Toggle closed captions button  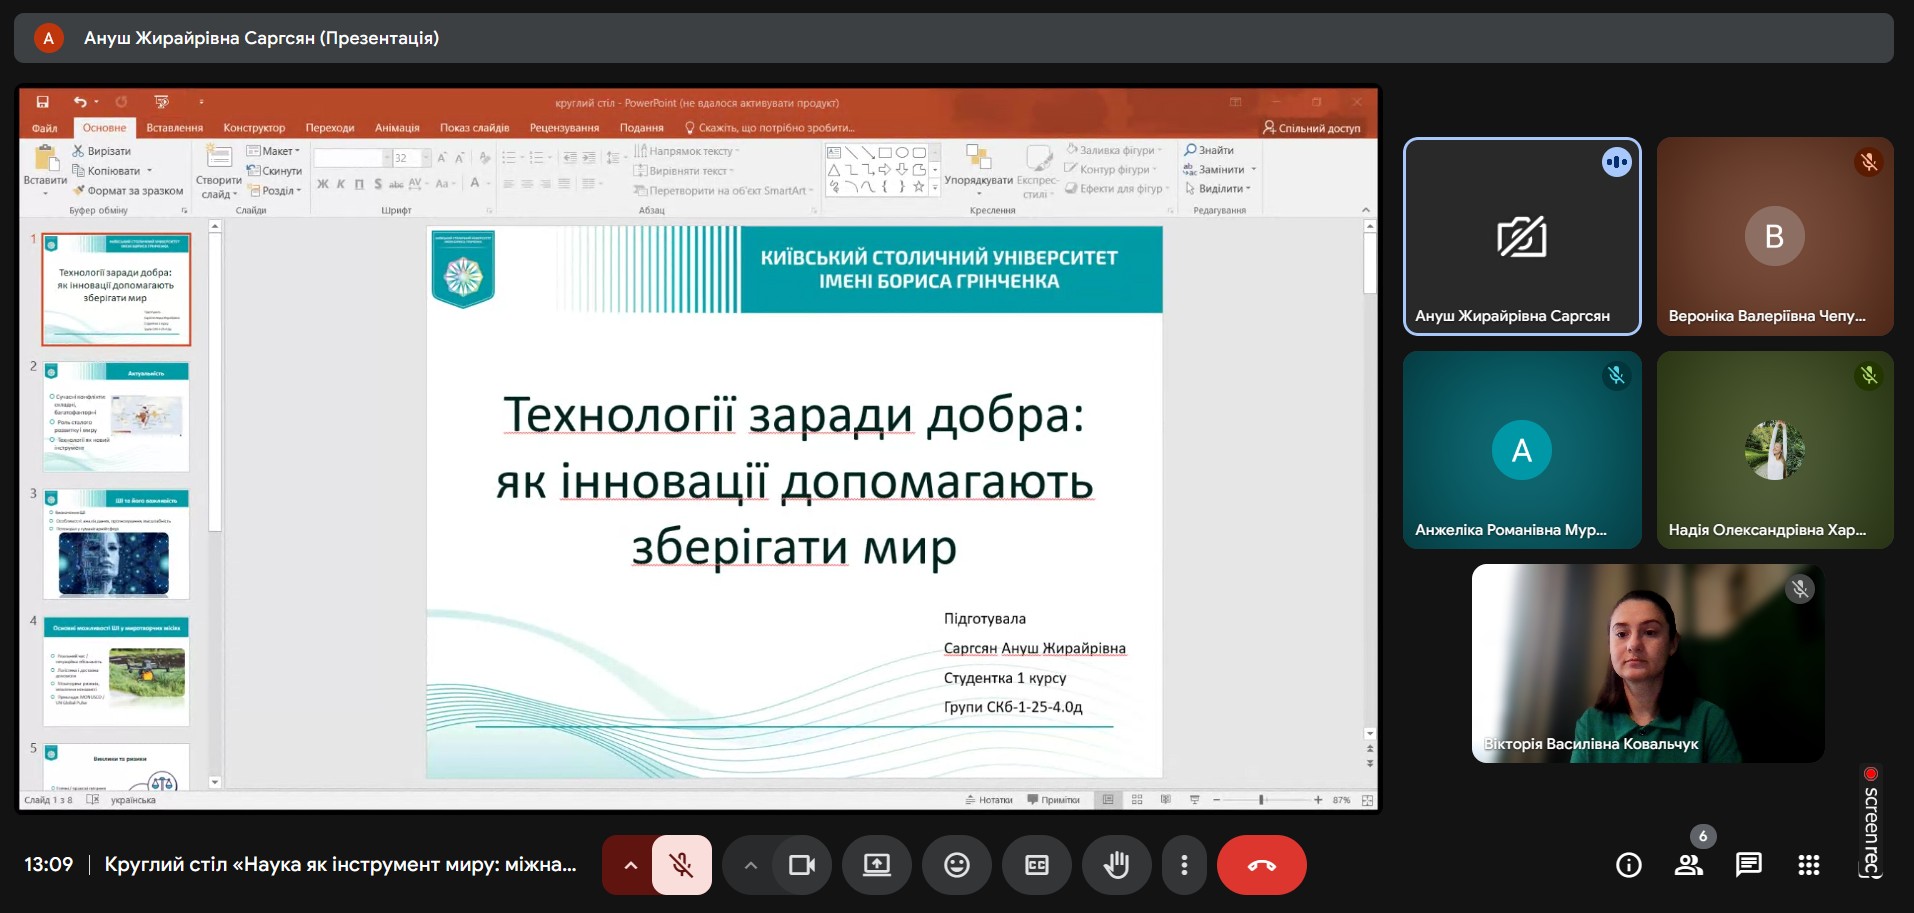click(1037, 865)
